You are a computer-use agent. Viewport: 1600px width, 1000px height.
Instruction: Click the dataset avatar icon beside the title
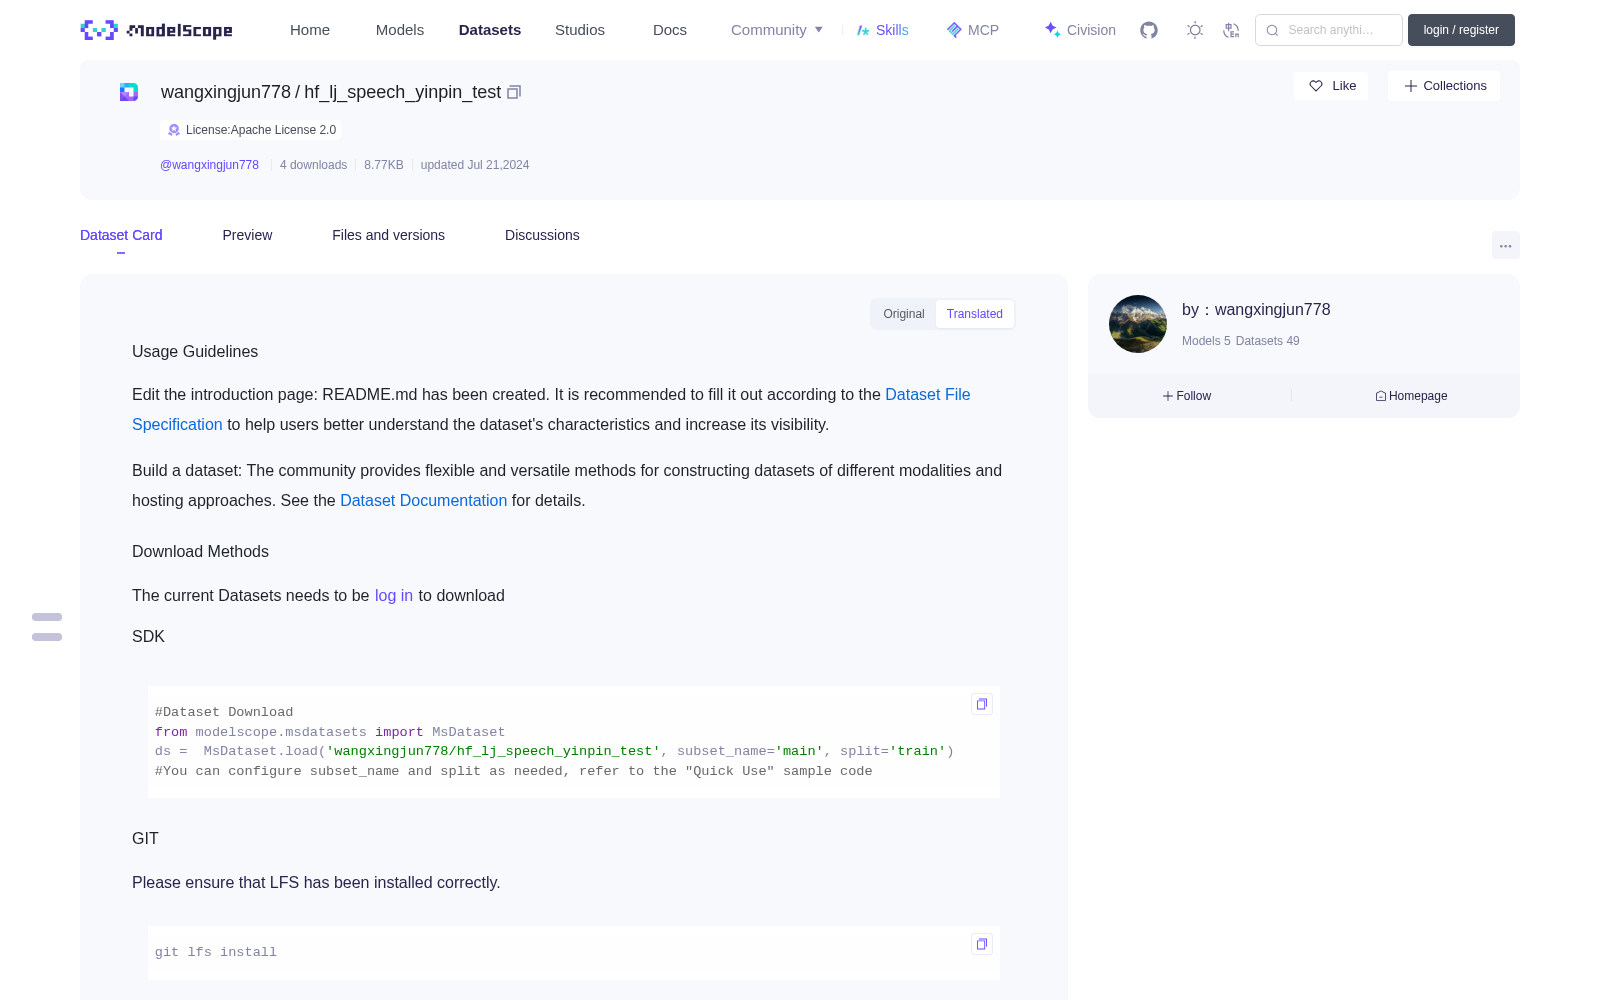pyautogui.click(x=129, y=92)
